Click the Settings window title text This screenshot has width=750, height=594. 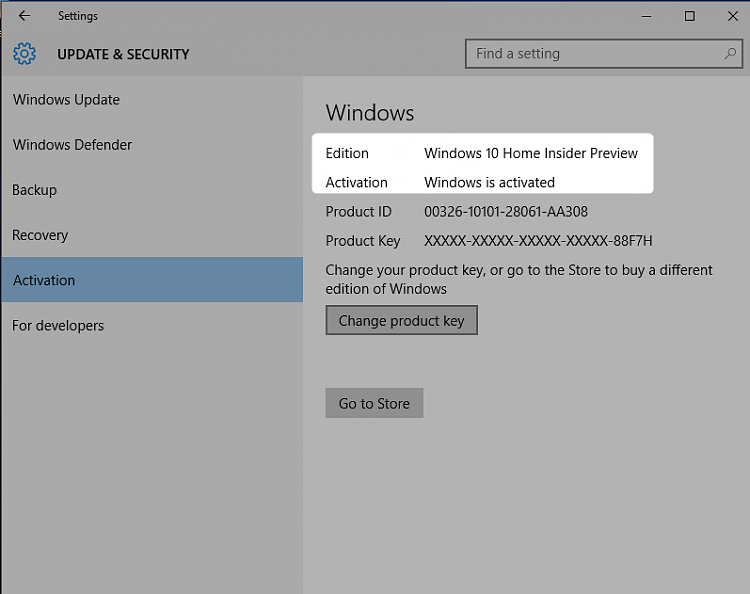coord(78,16)
